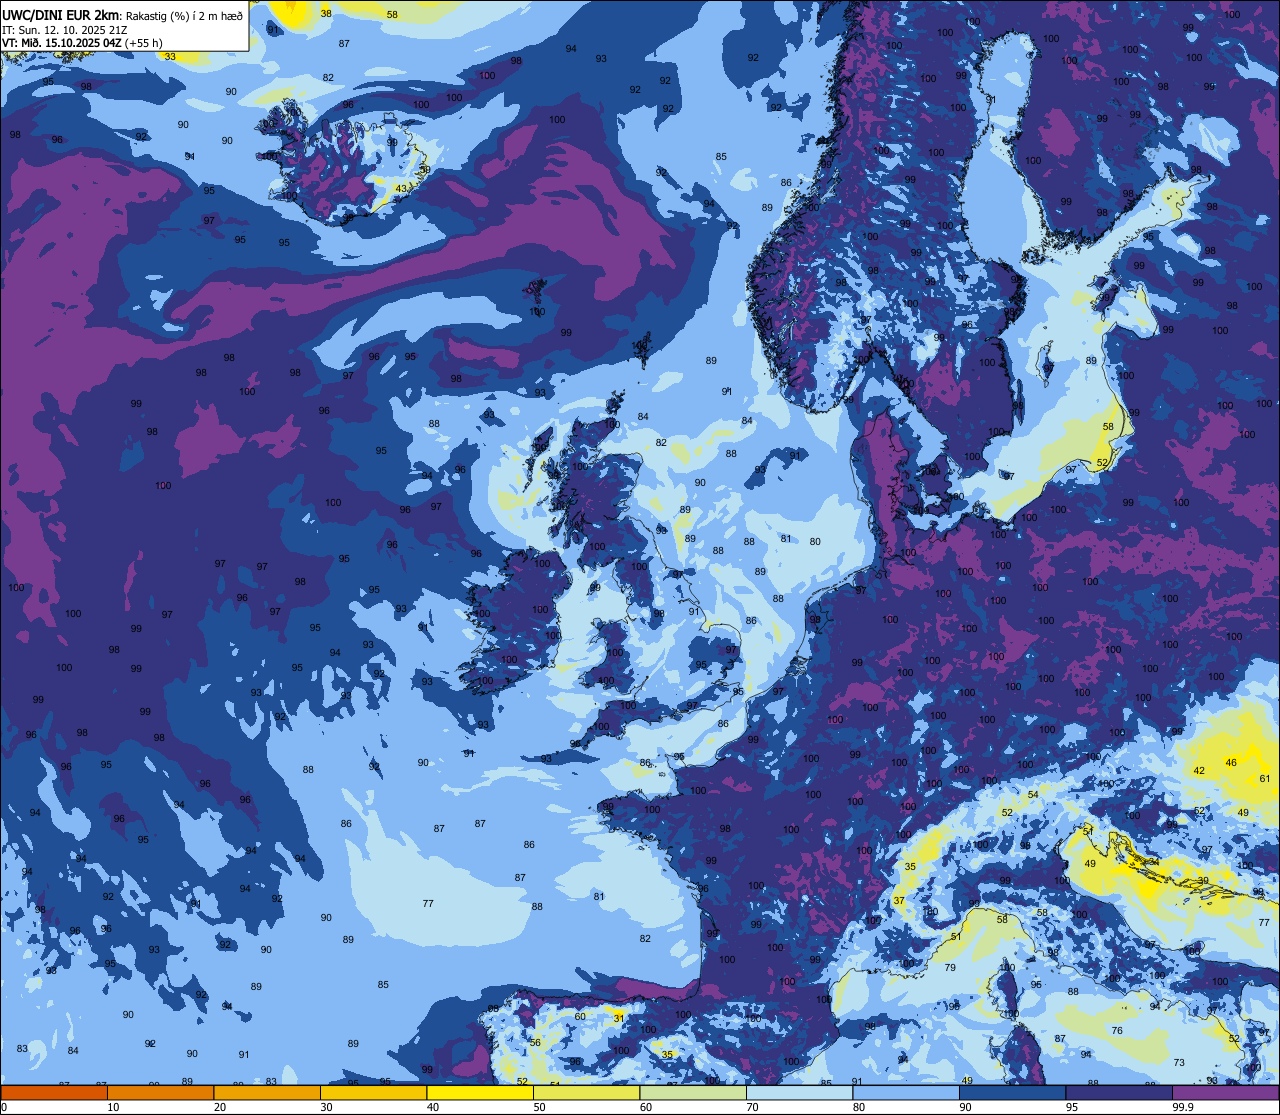Click the 70–80 pale blue legend swatch
This screenshot has width=1280, height=1115.
(799, 1092)
